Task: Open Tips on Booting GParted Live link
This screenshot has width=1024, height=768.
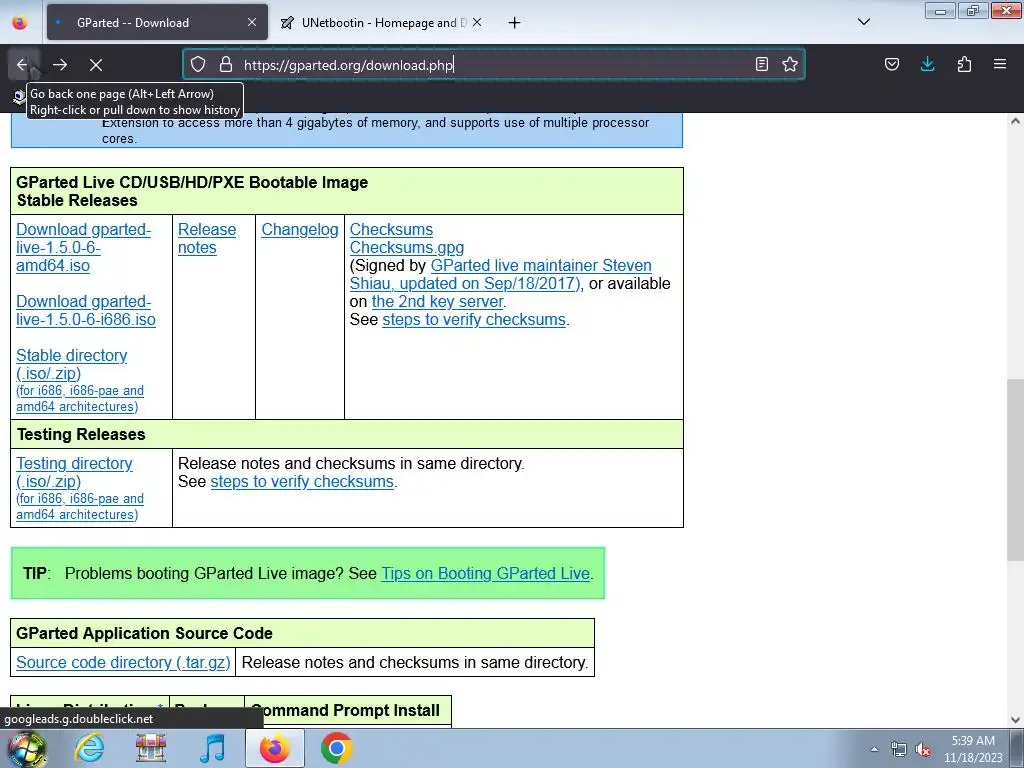Action: (485, 573)
